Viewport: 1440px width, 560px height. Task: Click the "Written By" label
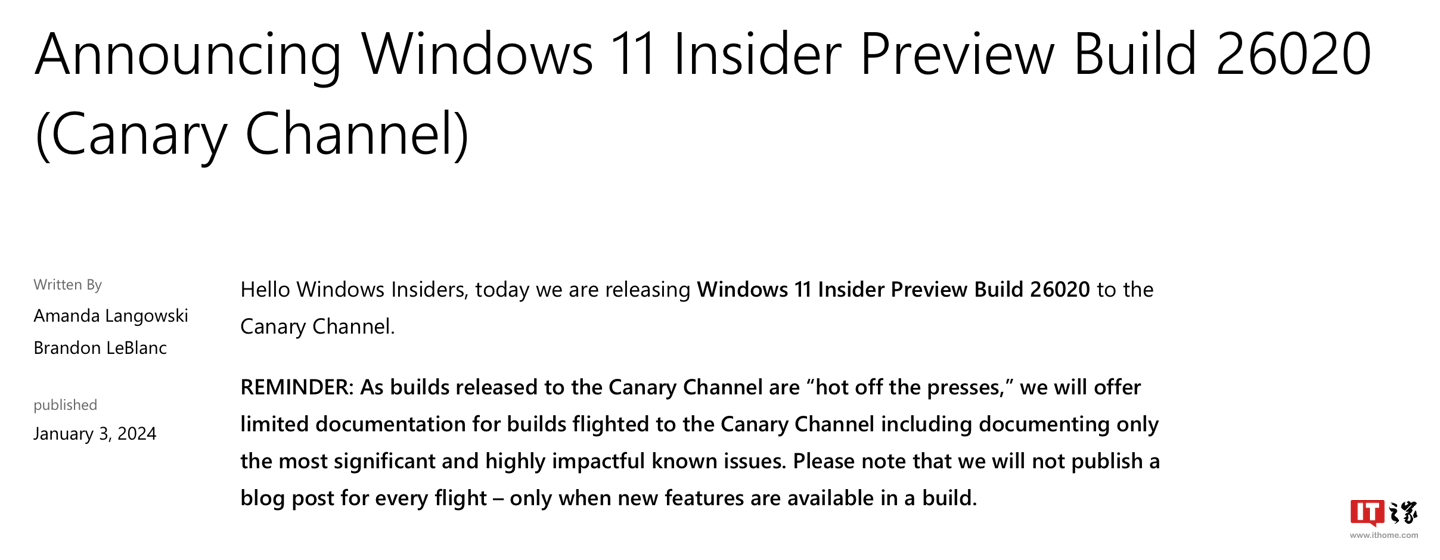(x=68, y=285)
